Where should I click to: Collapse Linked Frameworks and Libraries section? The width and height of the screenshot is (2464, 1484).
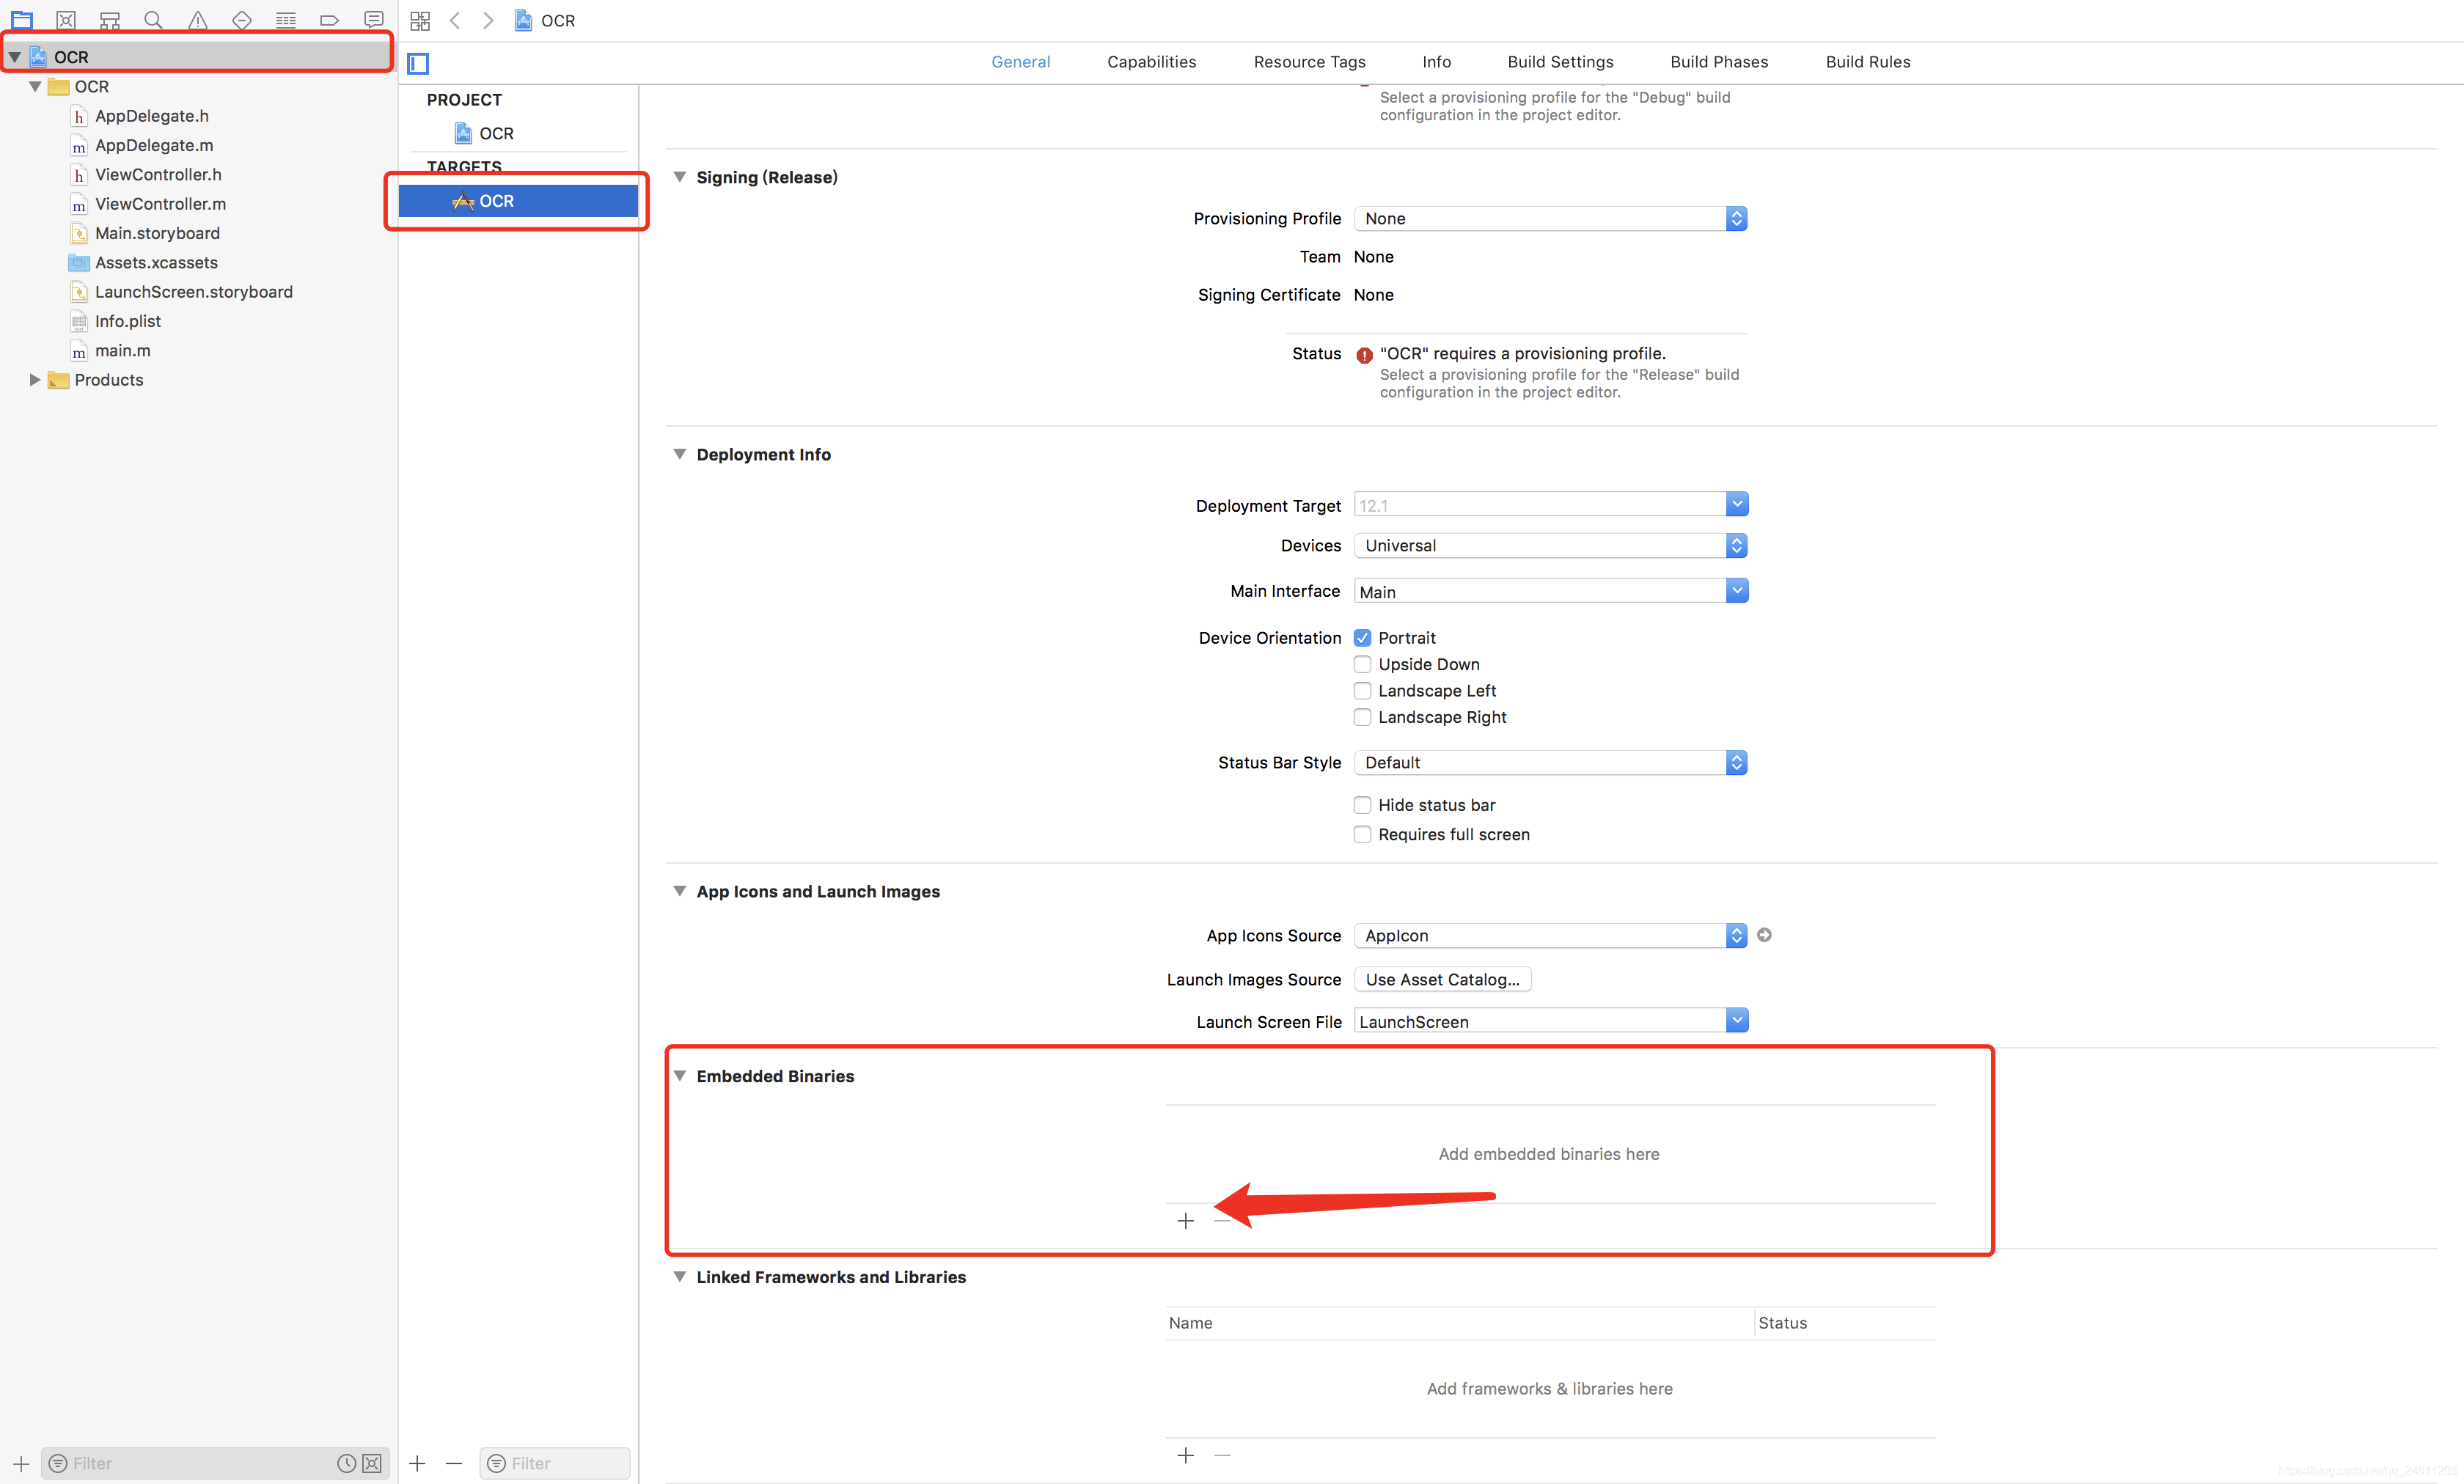point(680,1277)
